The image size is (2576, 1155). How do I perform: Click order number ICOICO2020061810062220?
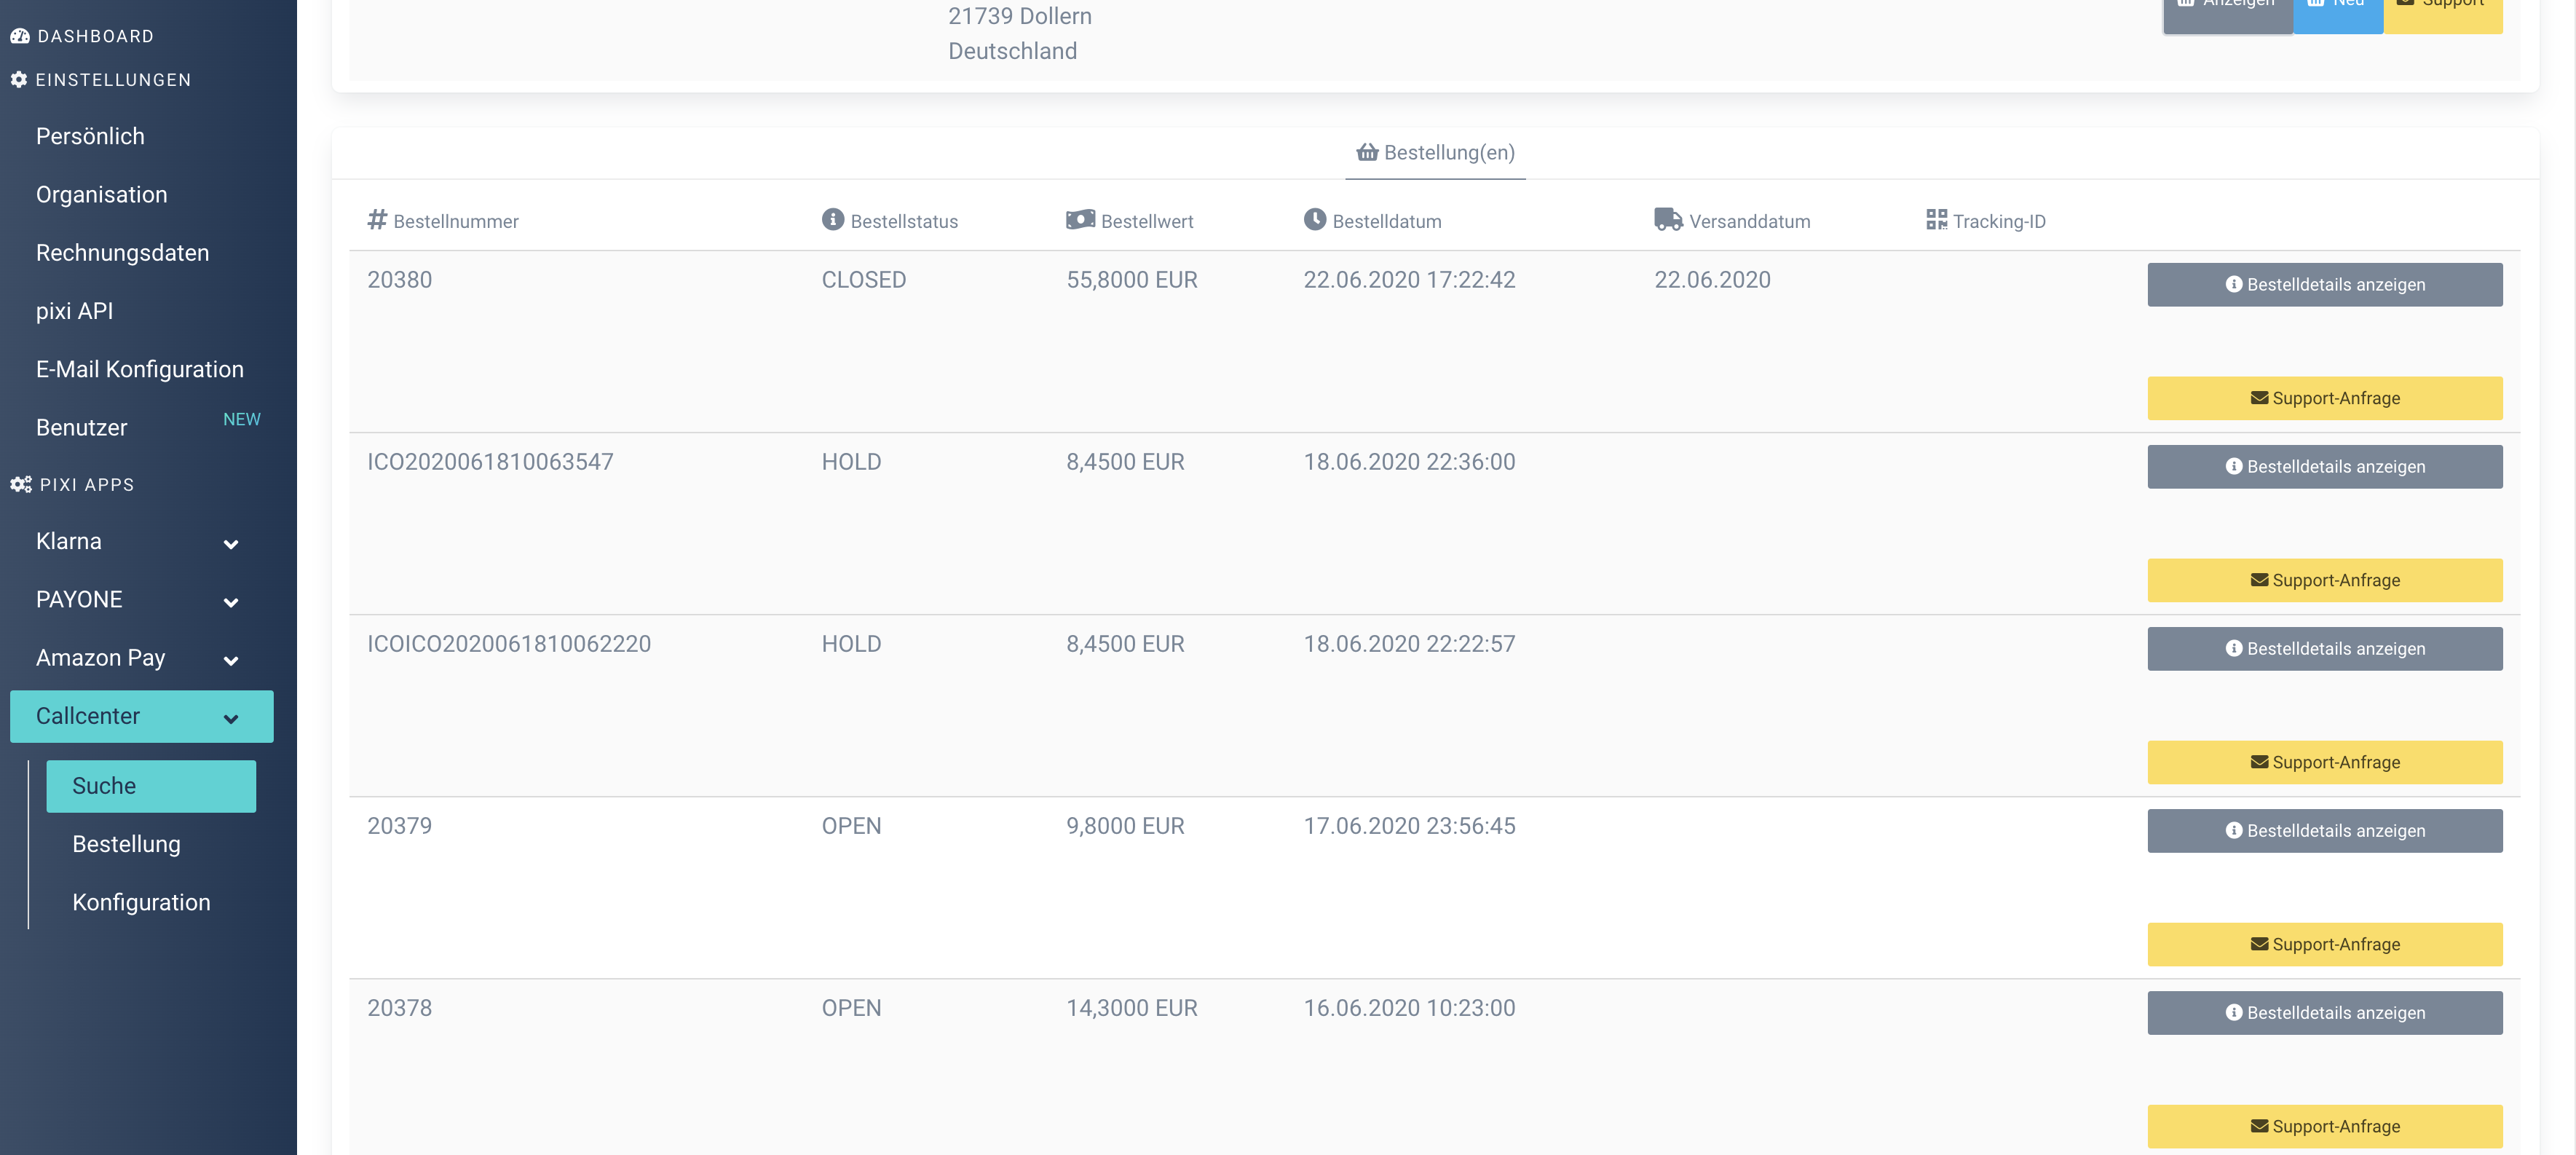pyautogui.click(x=509, y=644)
